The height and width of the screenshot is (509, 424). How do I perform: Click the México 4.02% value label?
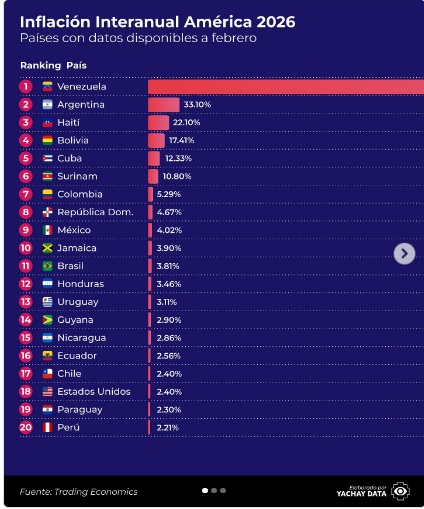(169, 230)
